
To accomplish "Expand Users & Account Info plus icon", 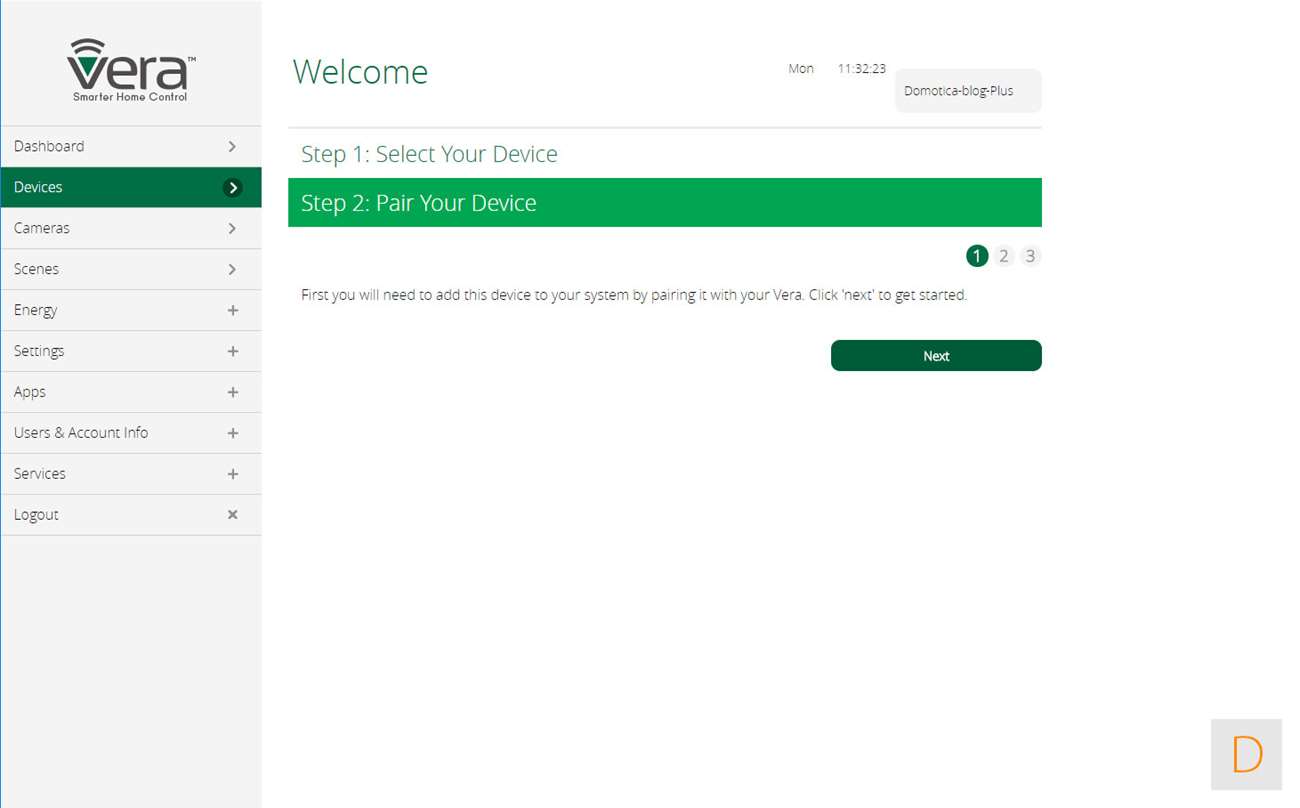I will point(232,433).
